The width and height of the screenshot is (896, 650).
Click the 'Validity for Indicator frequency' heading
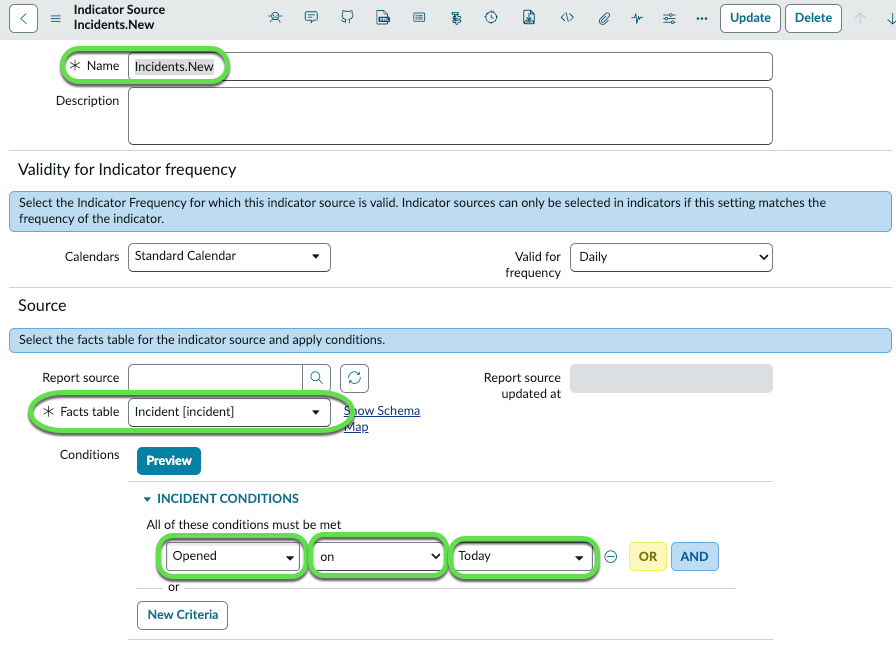pos(127,170)
